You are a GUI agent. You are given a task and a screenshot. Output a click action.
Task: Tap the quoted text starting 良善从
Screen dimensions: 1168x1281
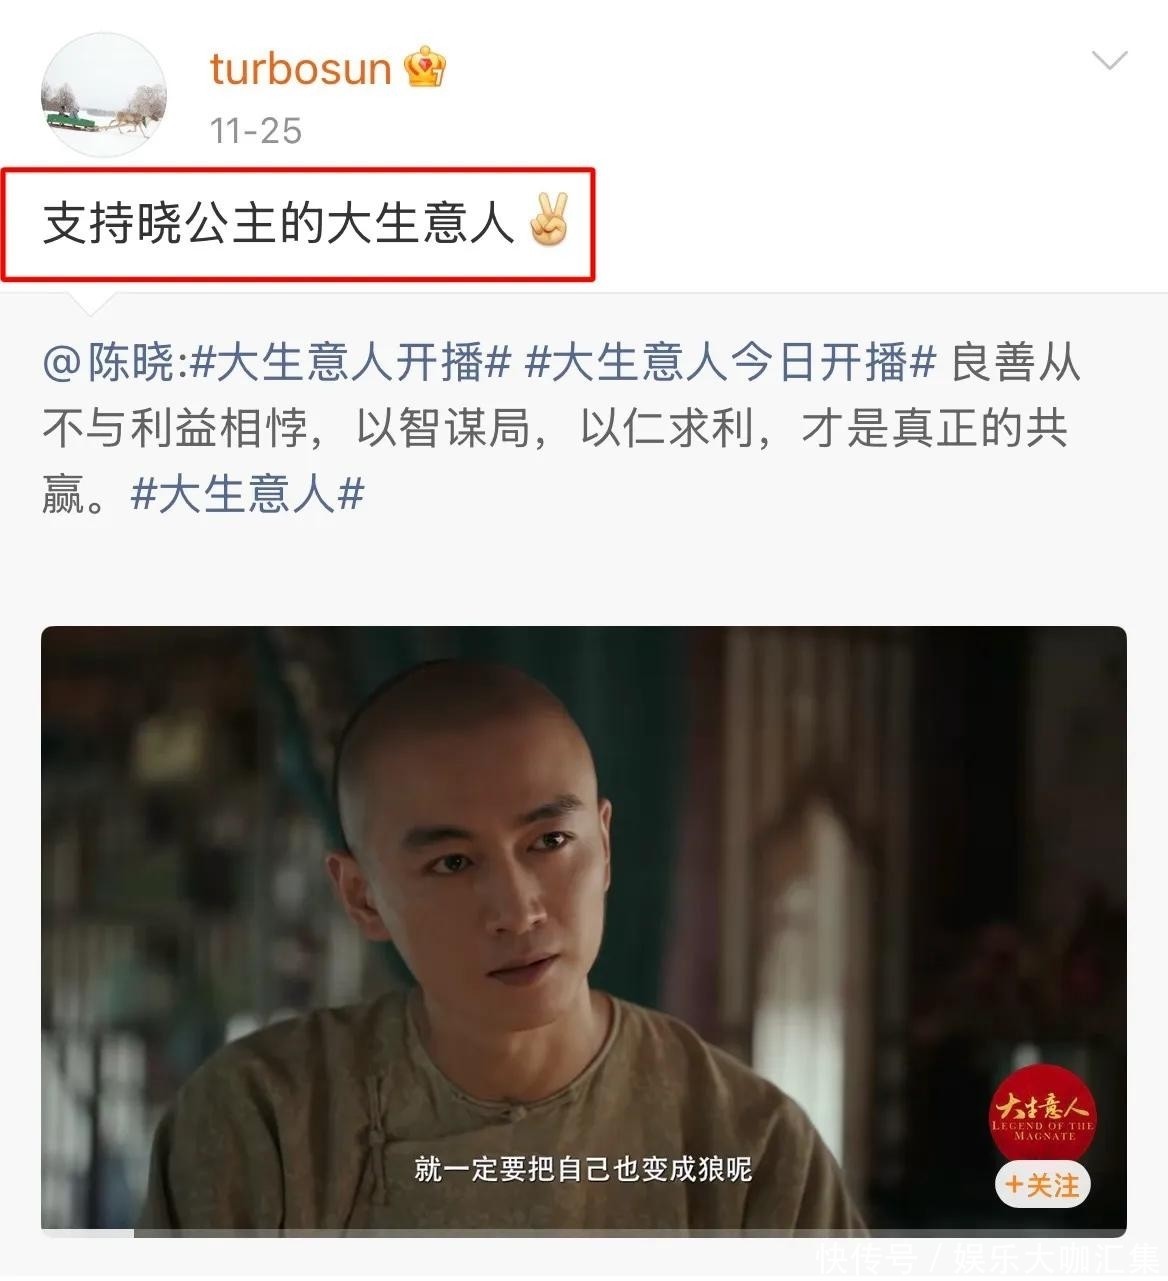[x=1014, y=362]
